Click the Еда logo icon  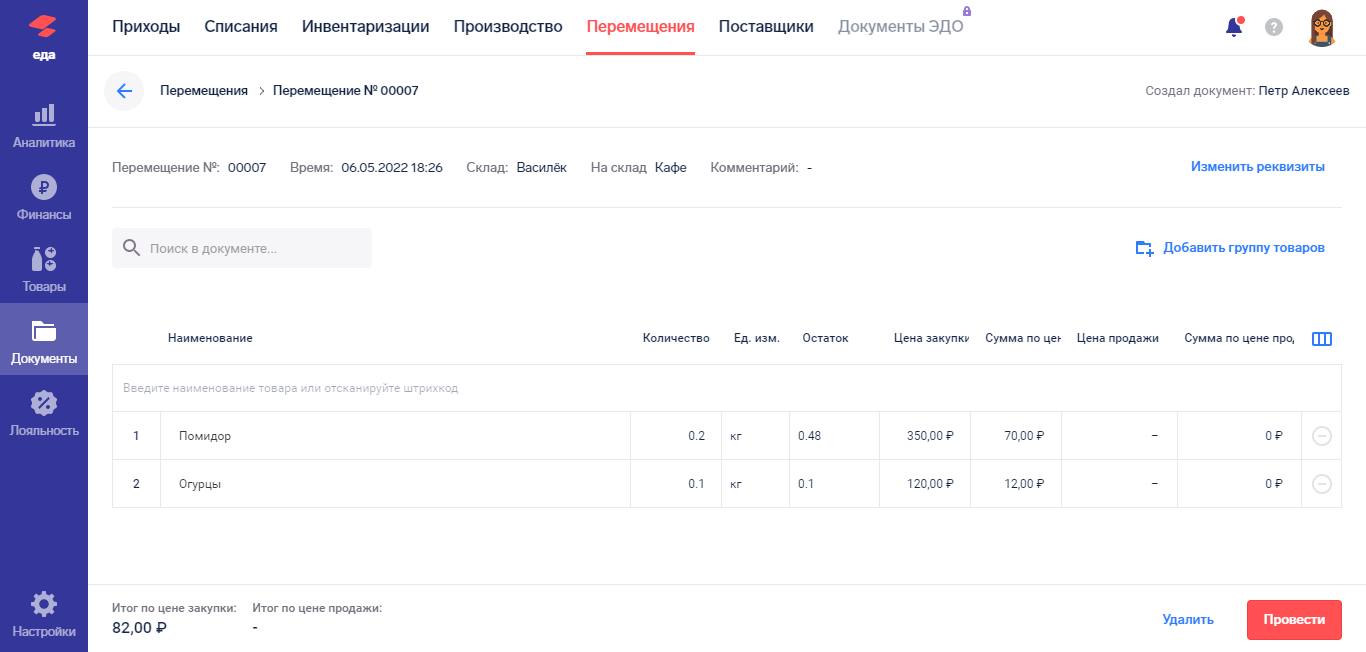pos(44,28)
